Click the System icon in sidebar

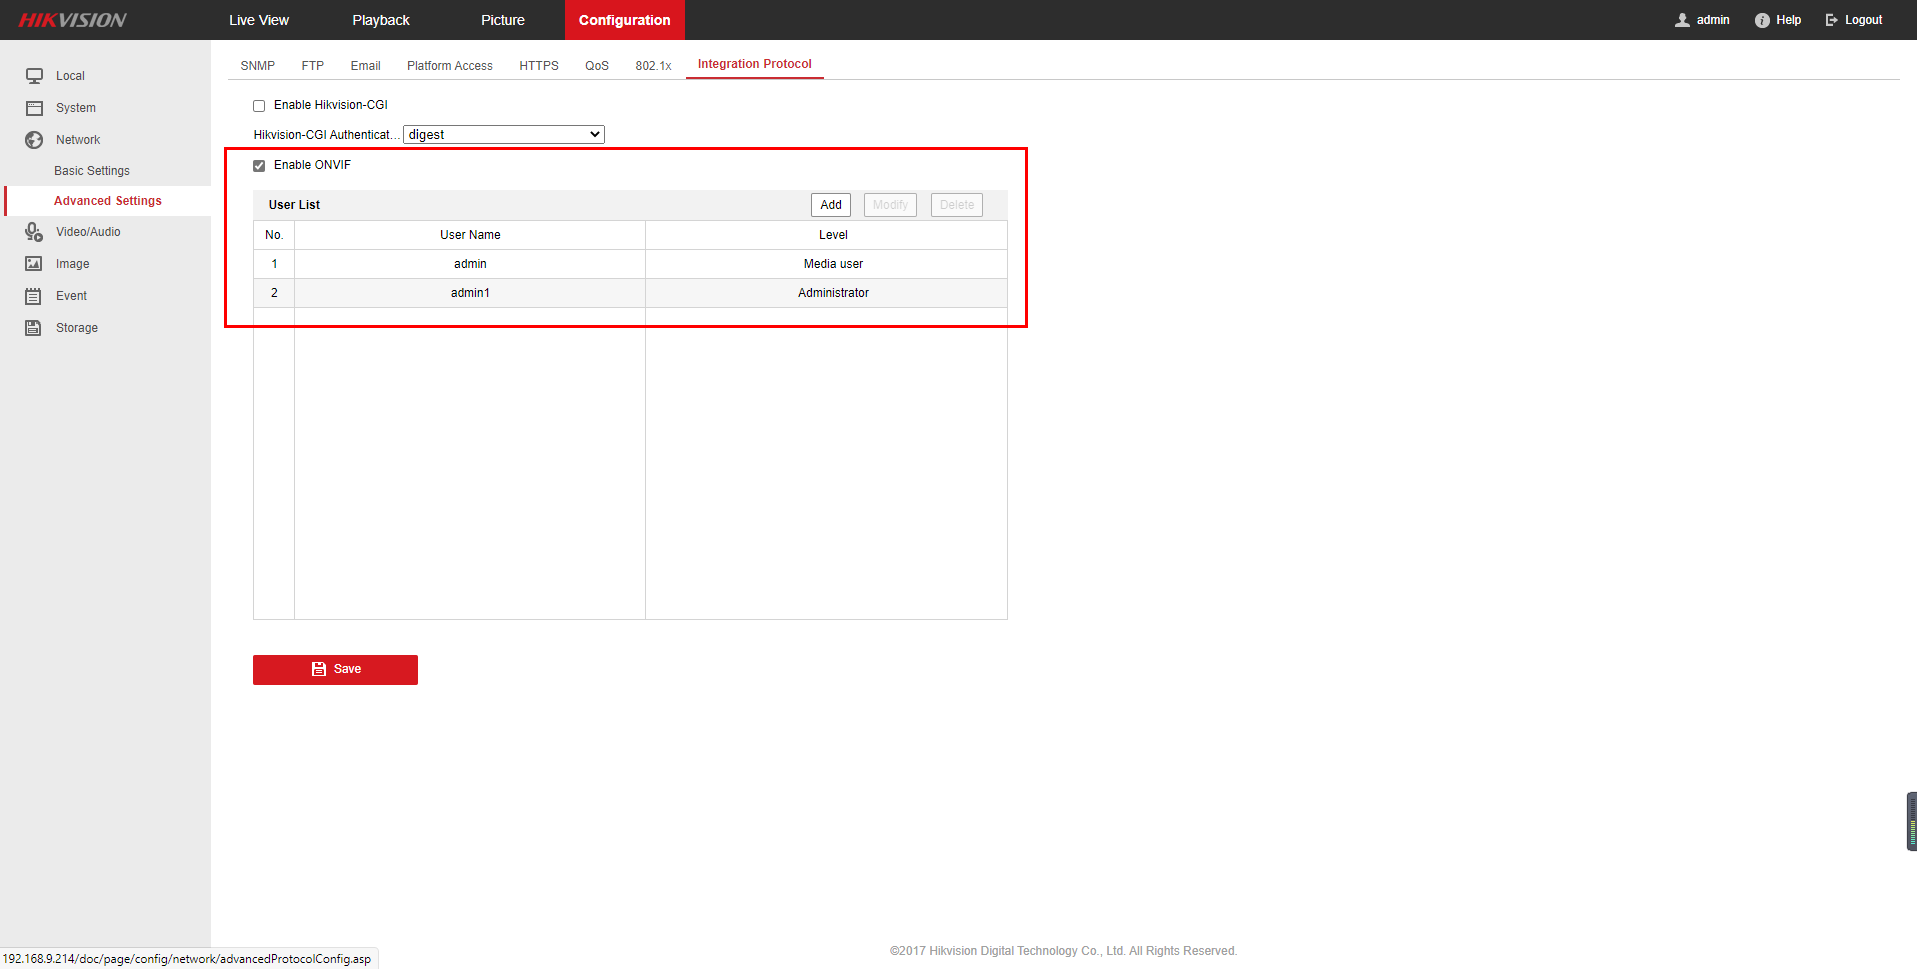pyautogui.click(x=34, y=108)
